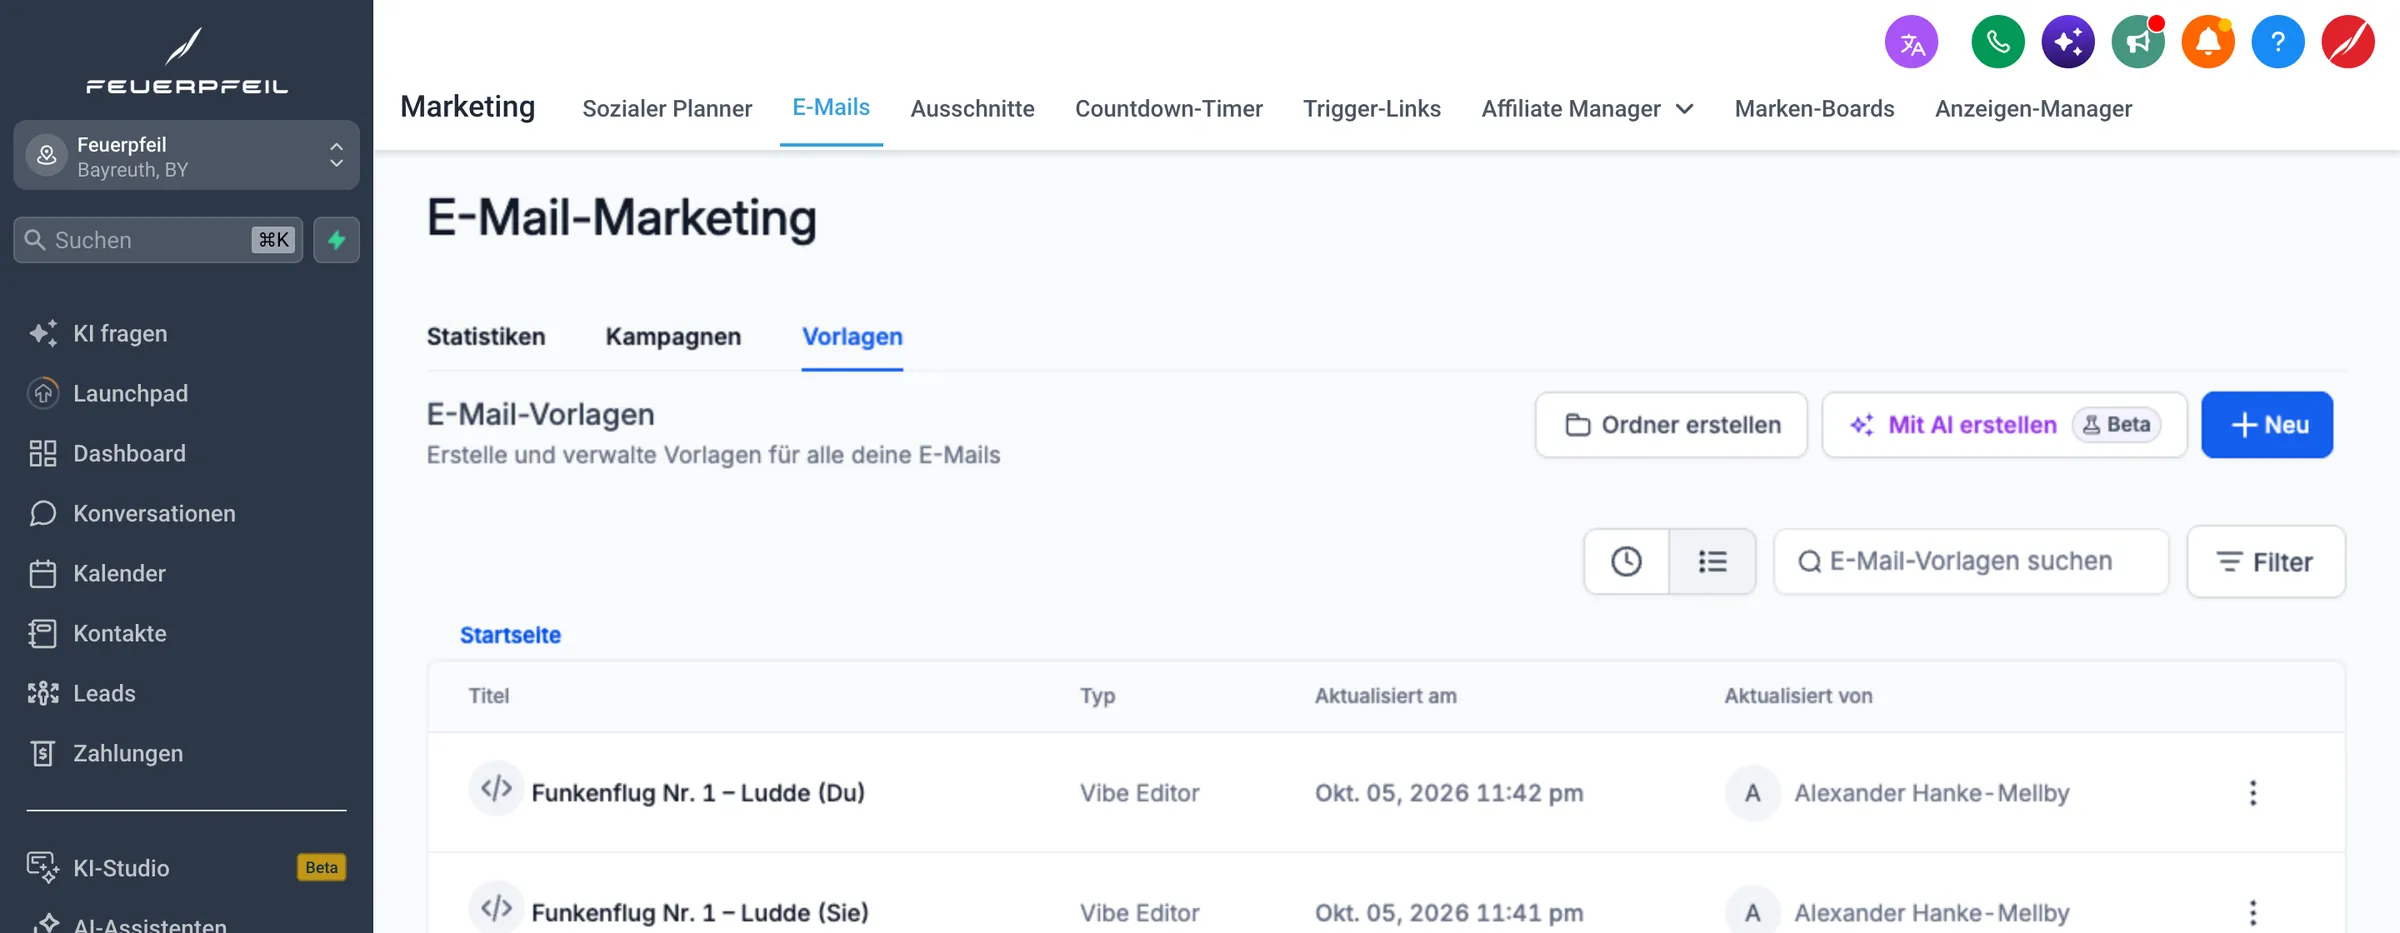This screenshot has height=933, width=2400.
Task: Open the Trigger-Links tab
Action: pos(1372,109)
